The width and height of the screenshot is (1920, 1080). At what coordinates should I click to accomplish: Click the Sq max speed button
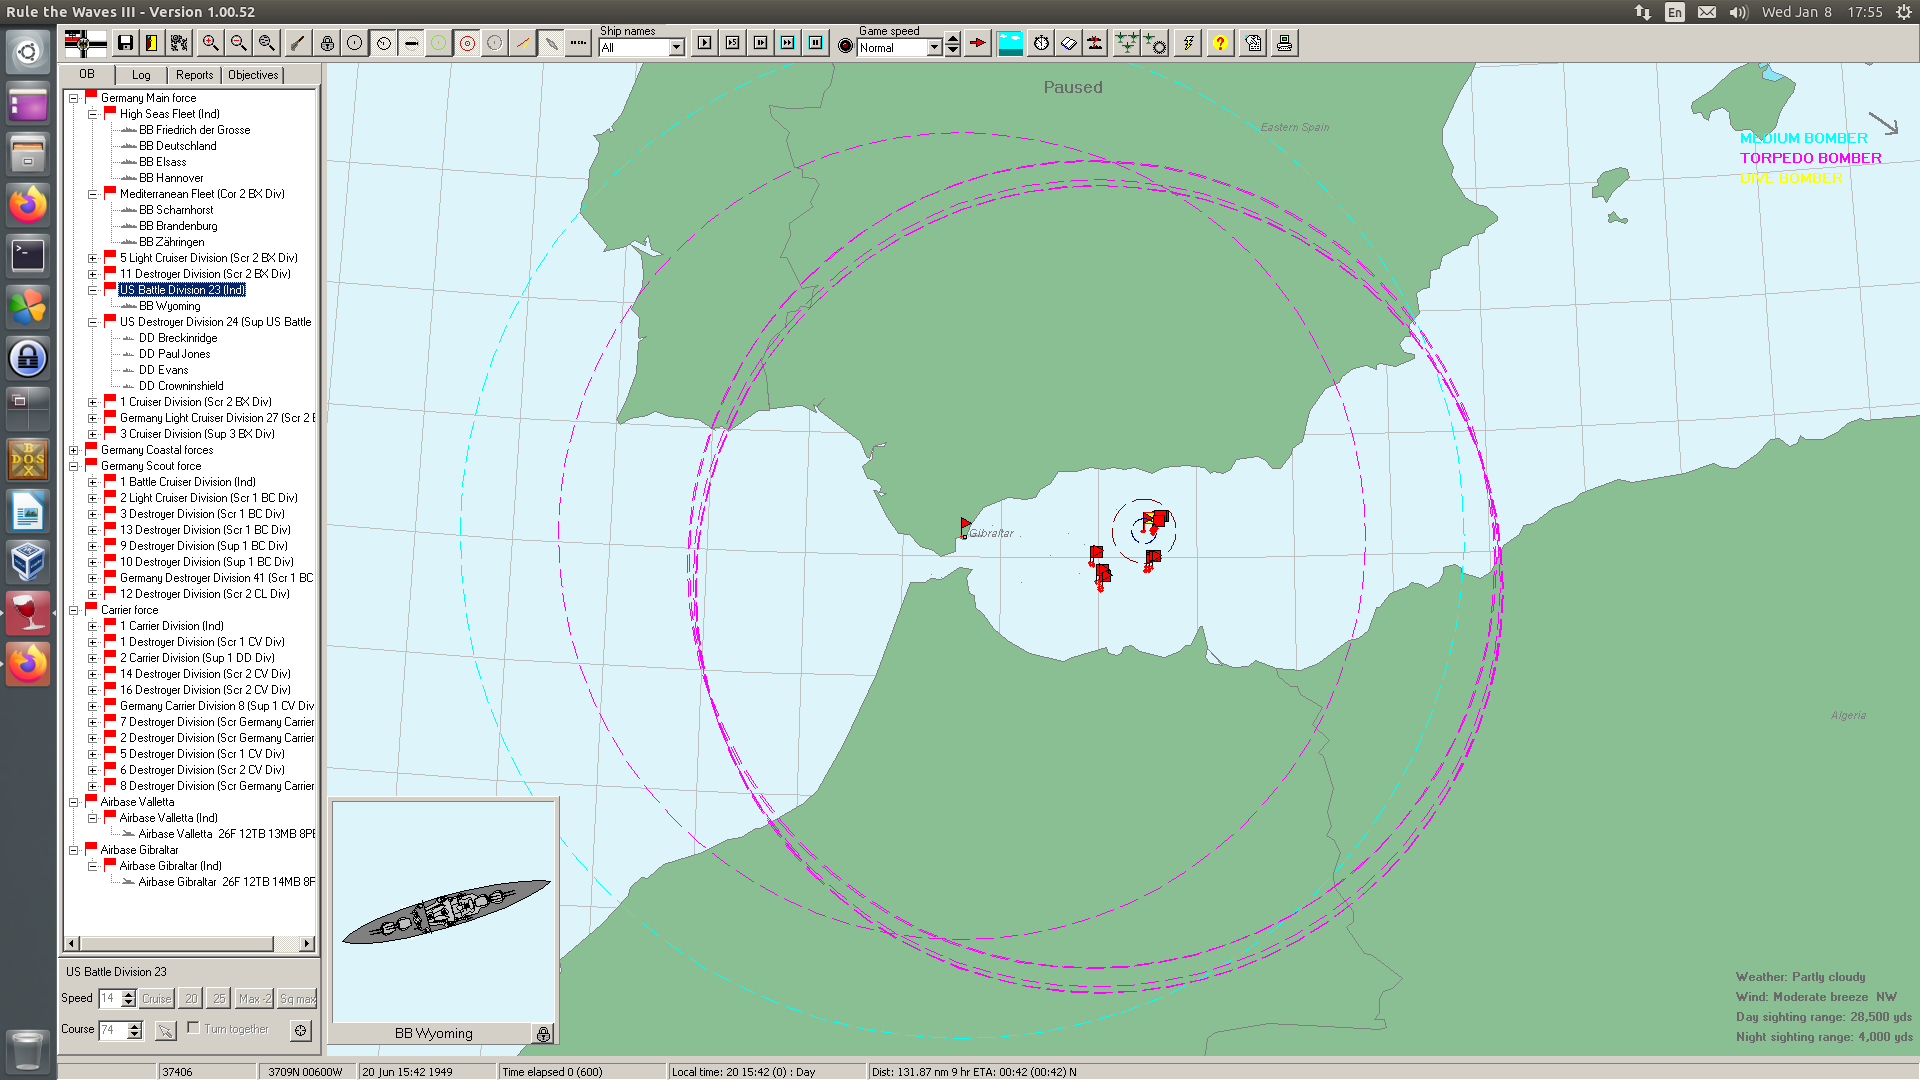coord(297,998)
